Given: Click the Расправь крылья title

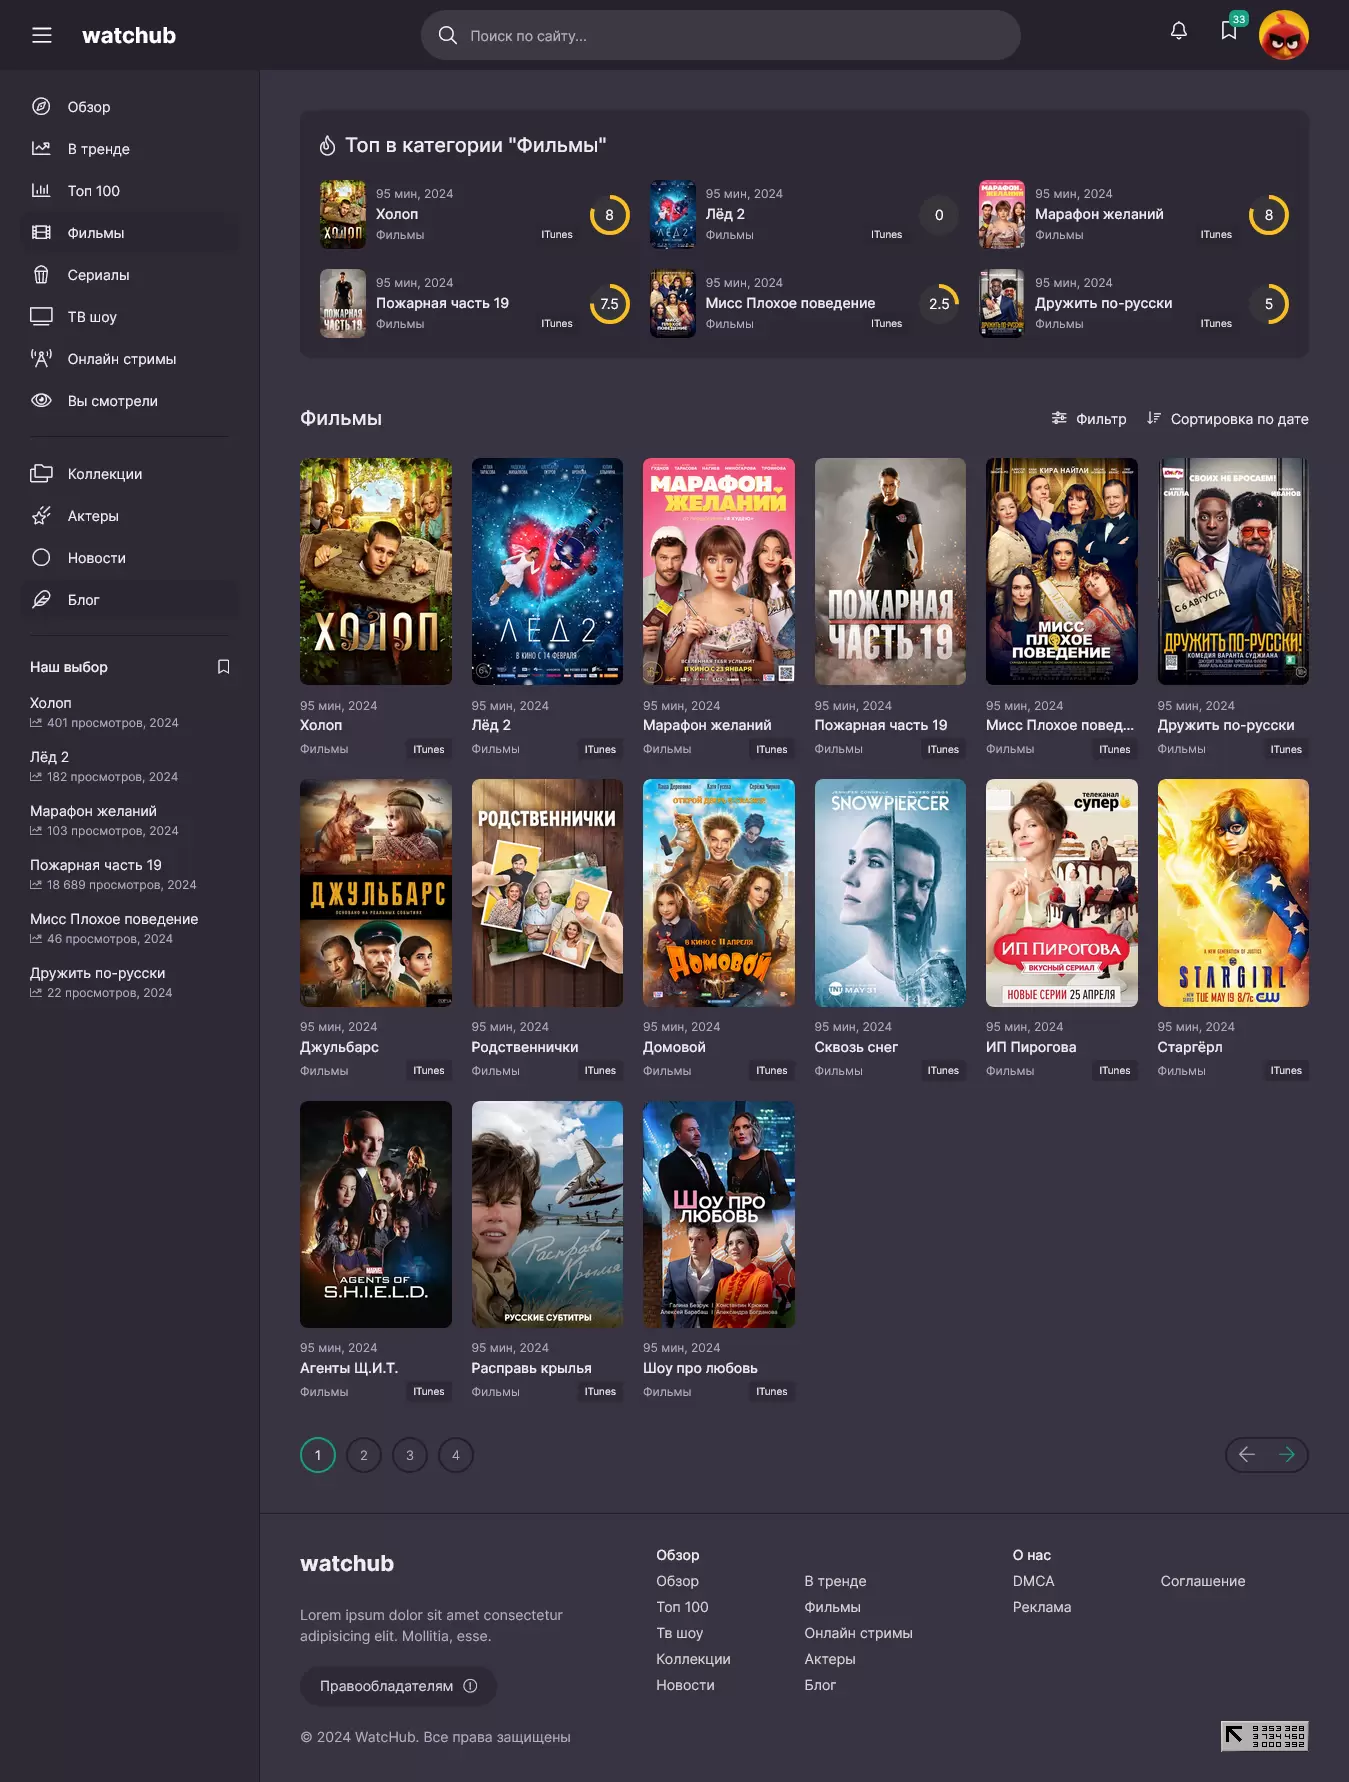Looking at the screenshot, I should (531, 1368).
